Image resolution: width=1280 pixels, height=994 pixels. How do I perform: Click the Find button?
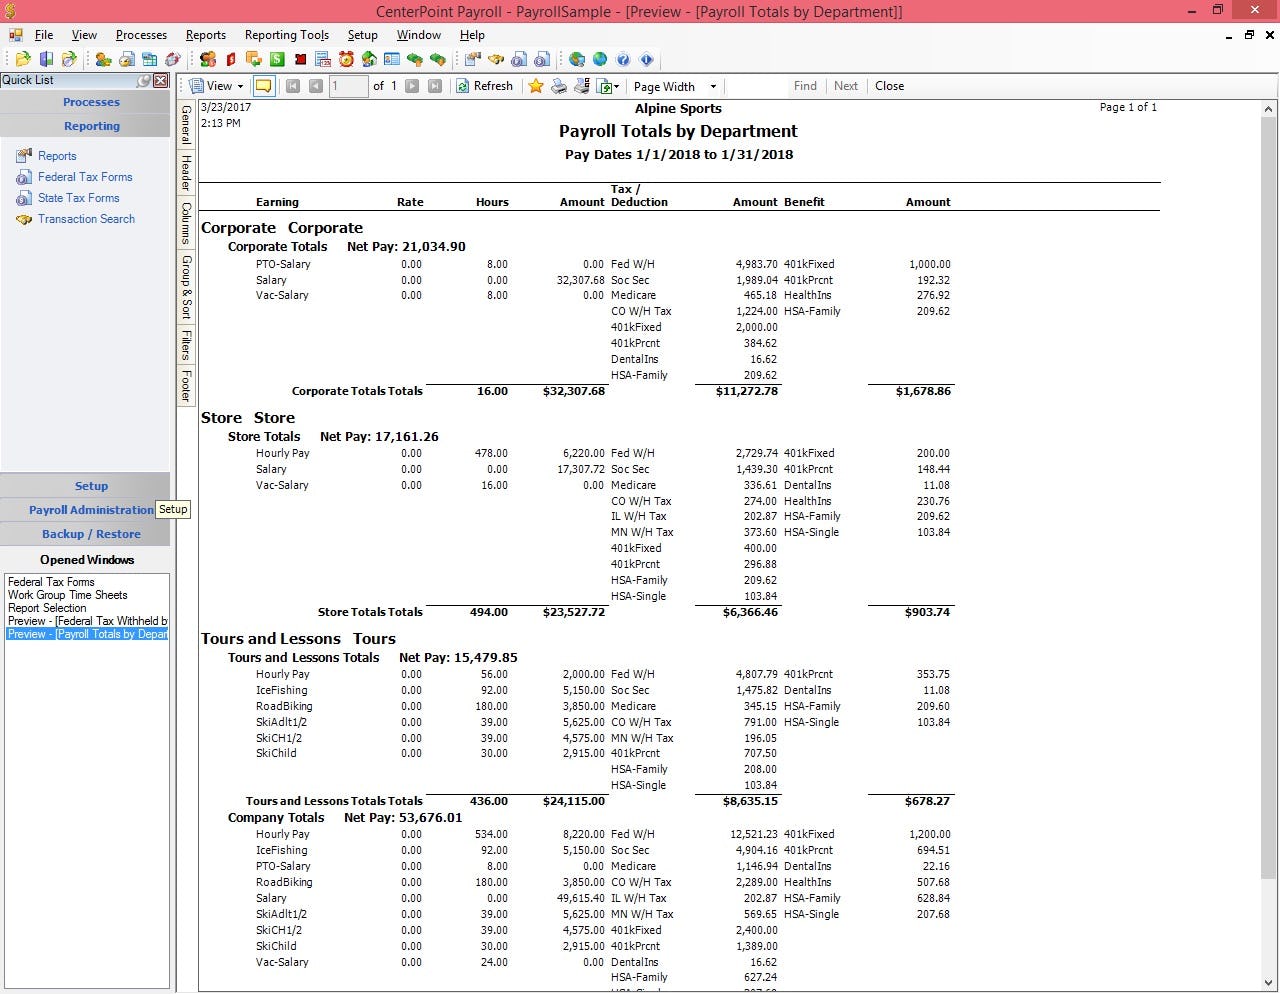coord(805,86)
